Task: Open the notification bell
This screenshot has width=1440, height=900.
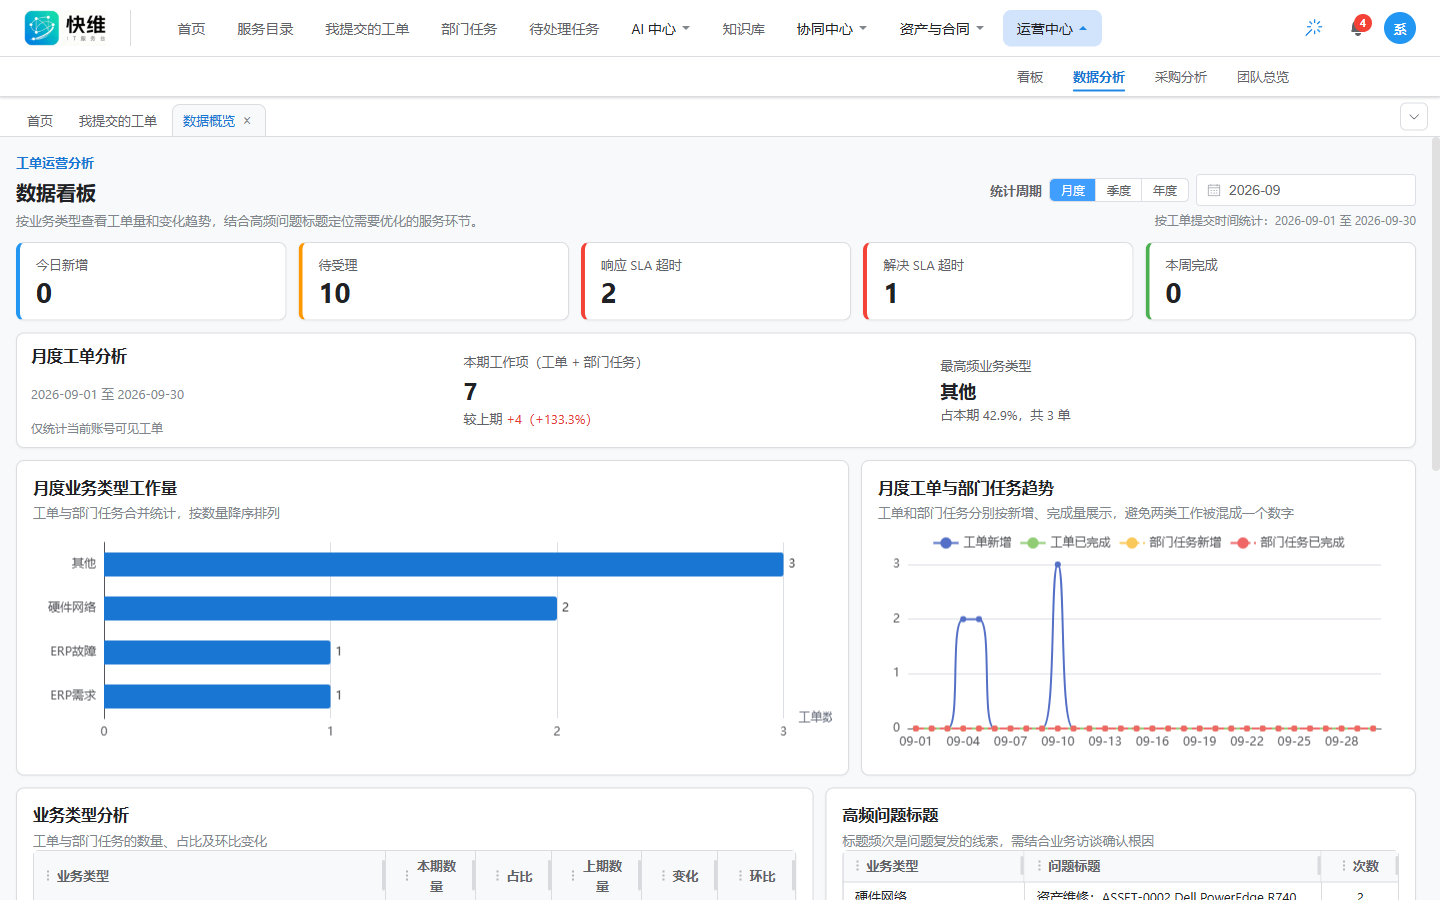Action: [1357, 28]
